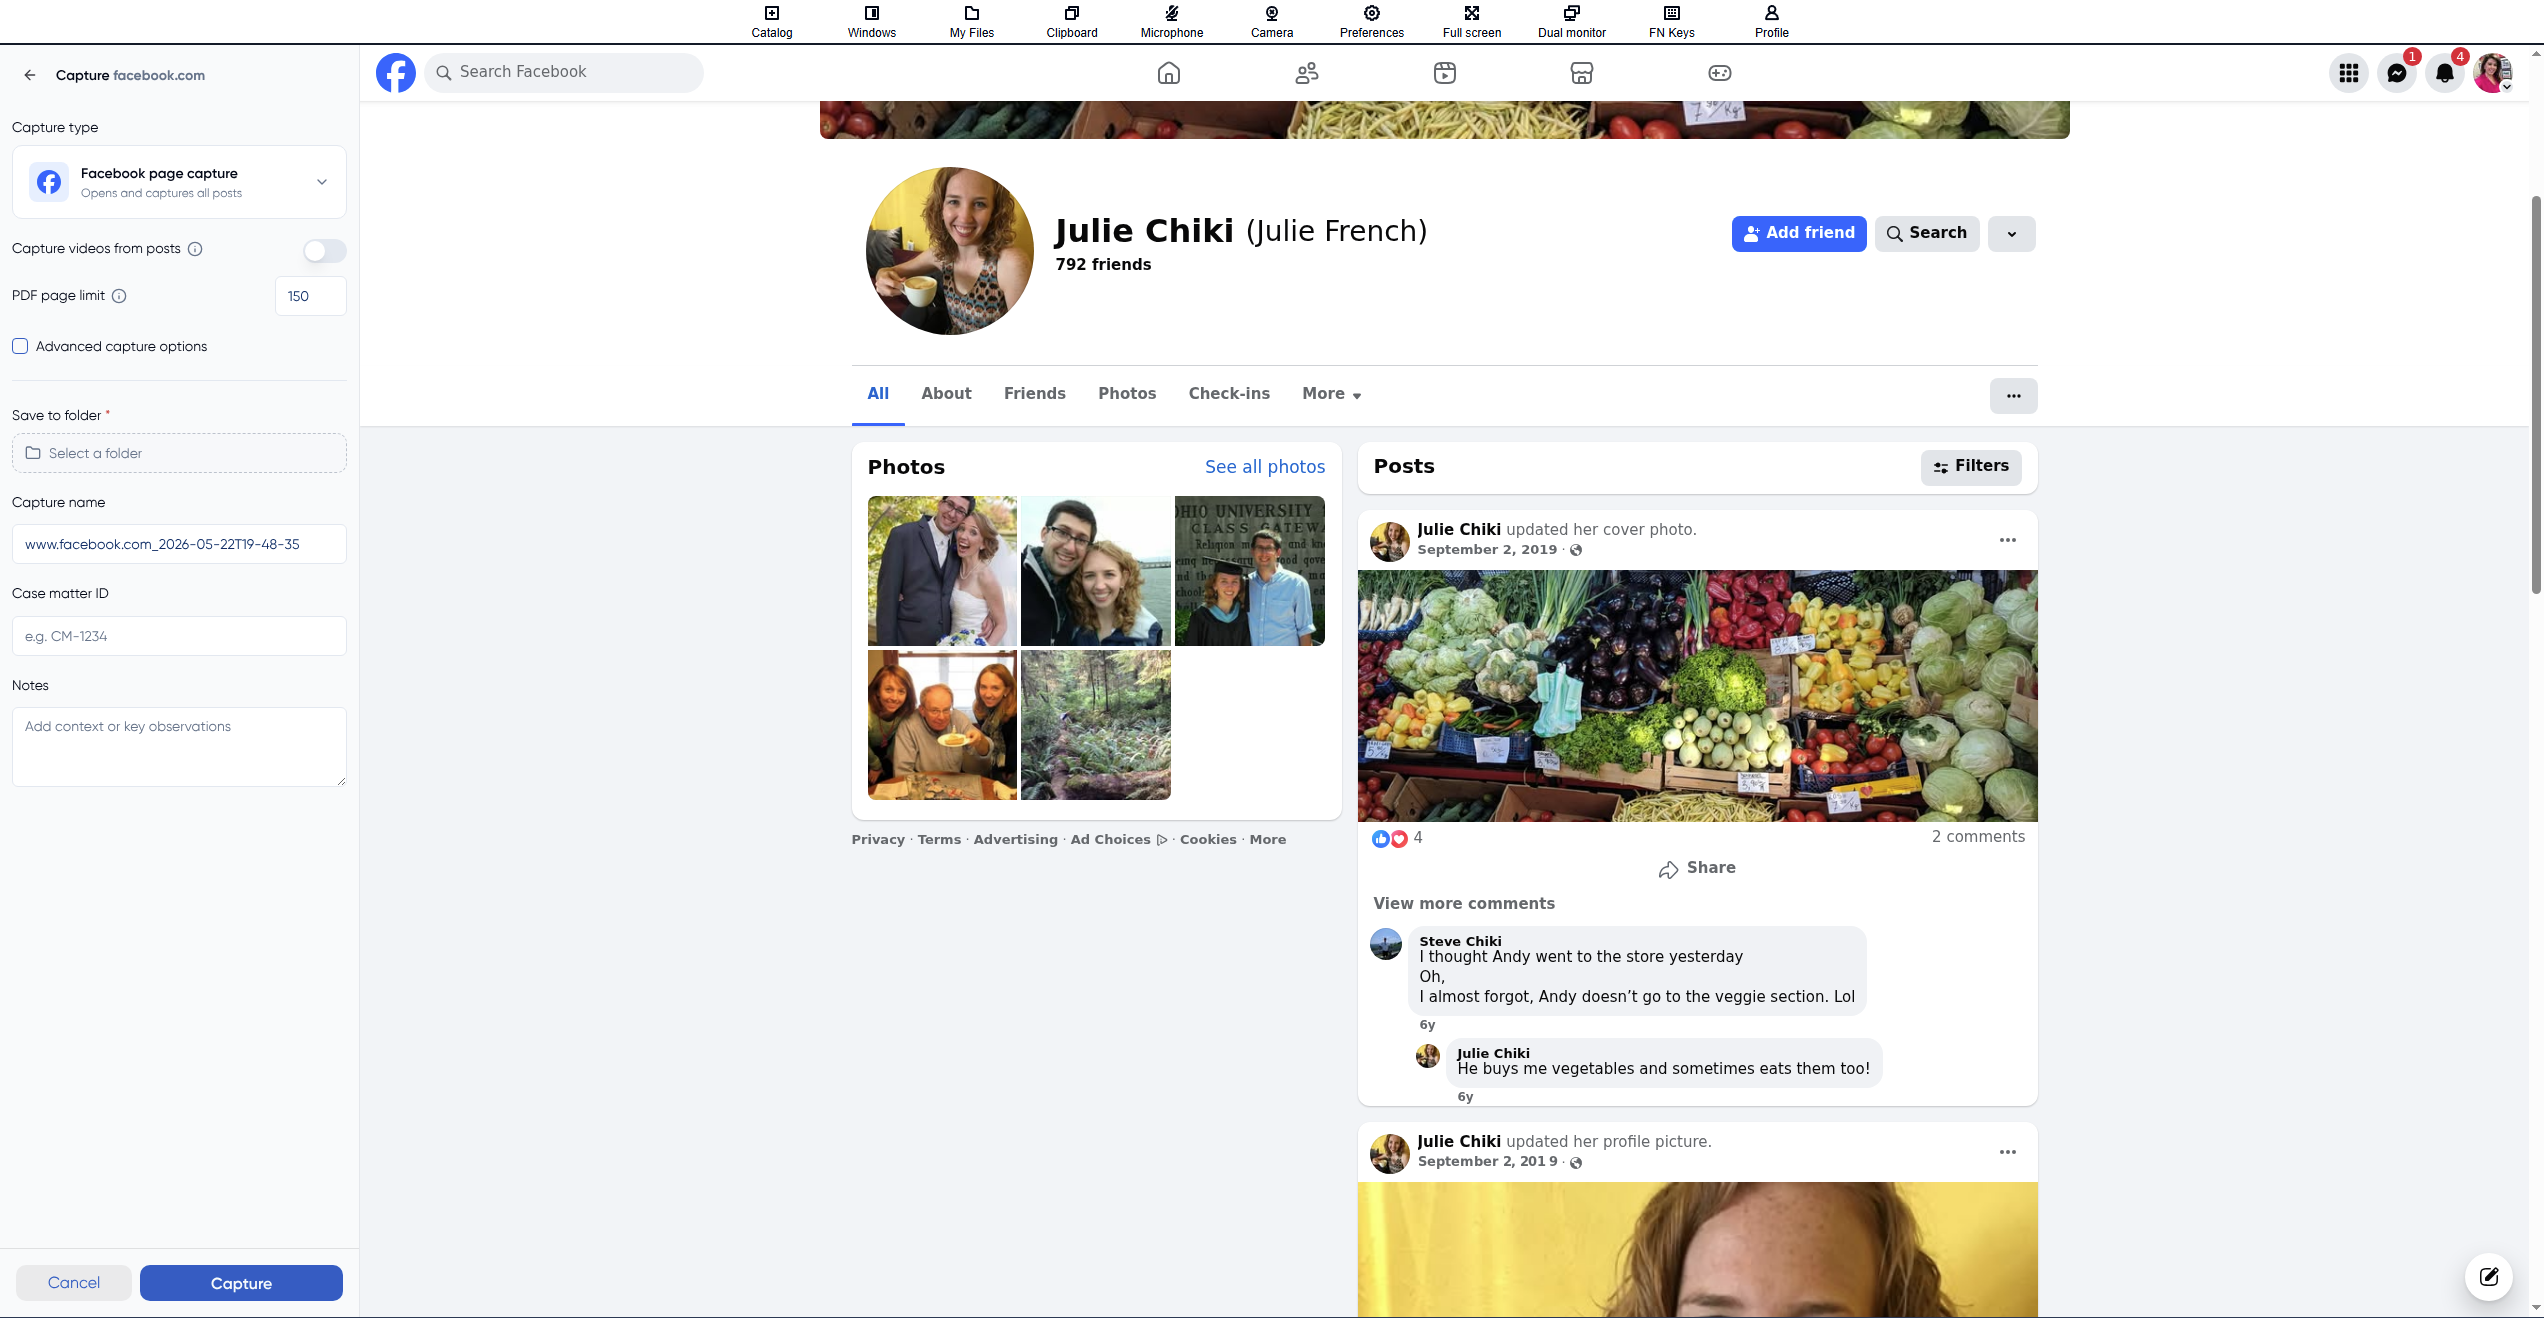Open Facebook Friends icon in navbar

tap(1306, 73)
